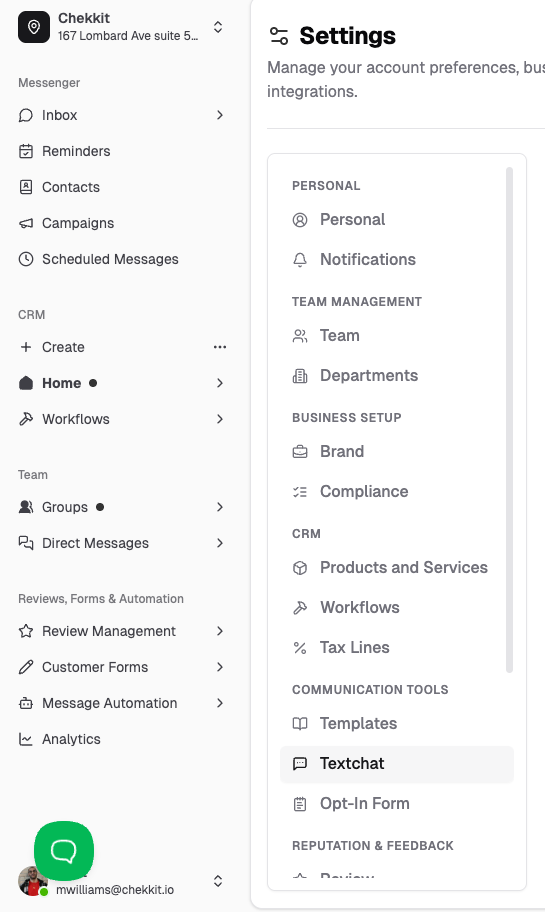This screenshot has height=912, width=545.
Task: Click the Reminders calendar icon
Action: click(x=26, y=151)
